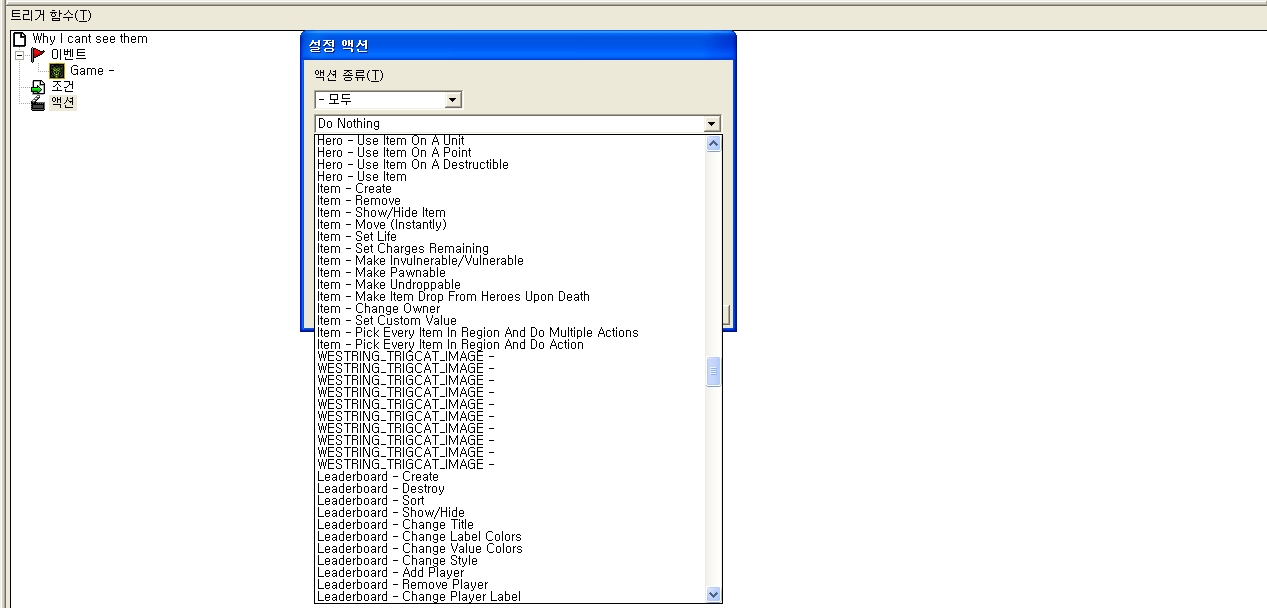The width and height of the screenshot is (1267, 608).
Task: Click the 트리거 함수 panel label
Action: pyautogui.click(x=51, y=15)
